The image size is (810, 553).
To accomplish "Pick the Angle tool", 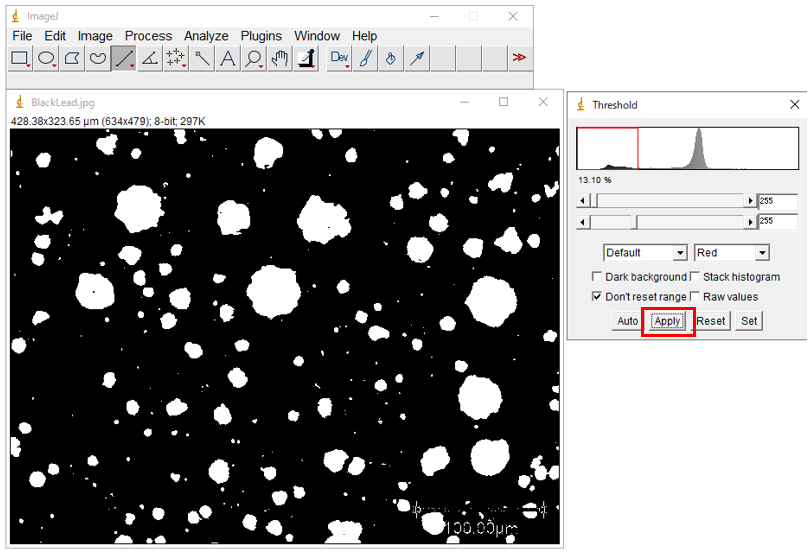I will click(150, 59).
